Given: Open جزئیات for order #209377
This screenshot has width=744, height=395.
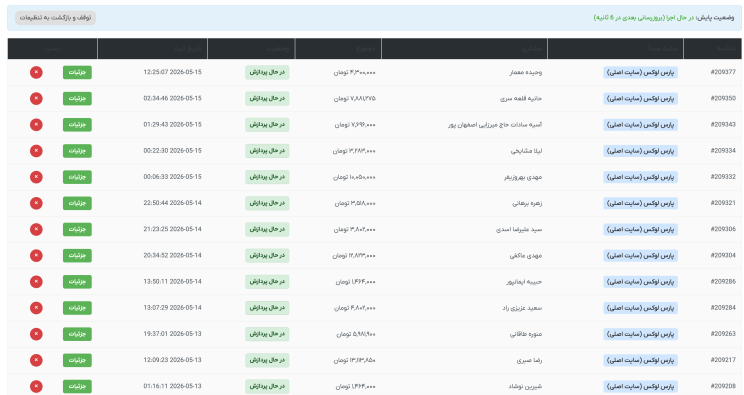Looking at the screenshot, I should (77, 72).
